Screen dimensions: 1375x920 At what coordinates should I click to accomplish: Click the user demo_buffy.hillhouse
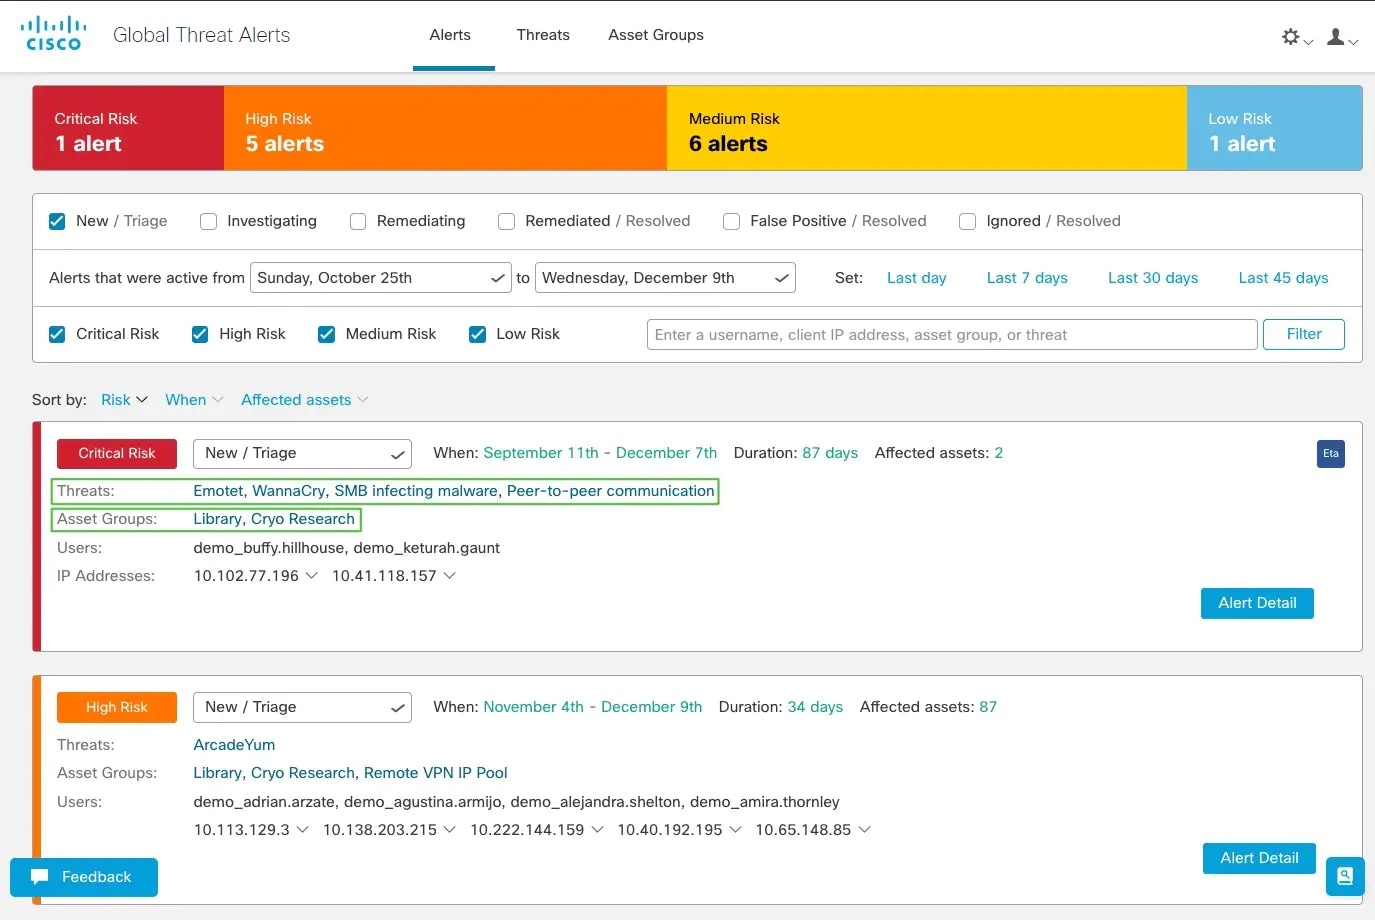point(269,548)
